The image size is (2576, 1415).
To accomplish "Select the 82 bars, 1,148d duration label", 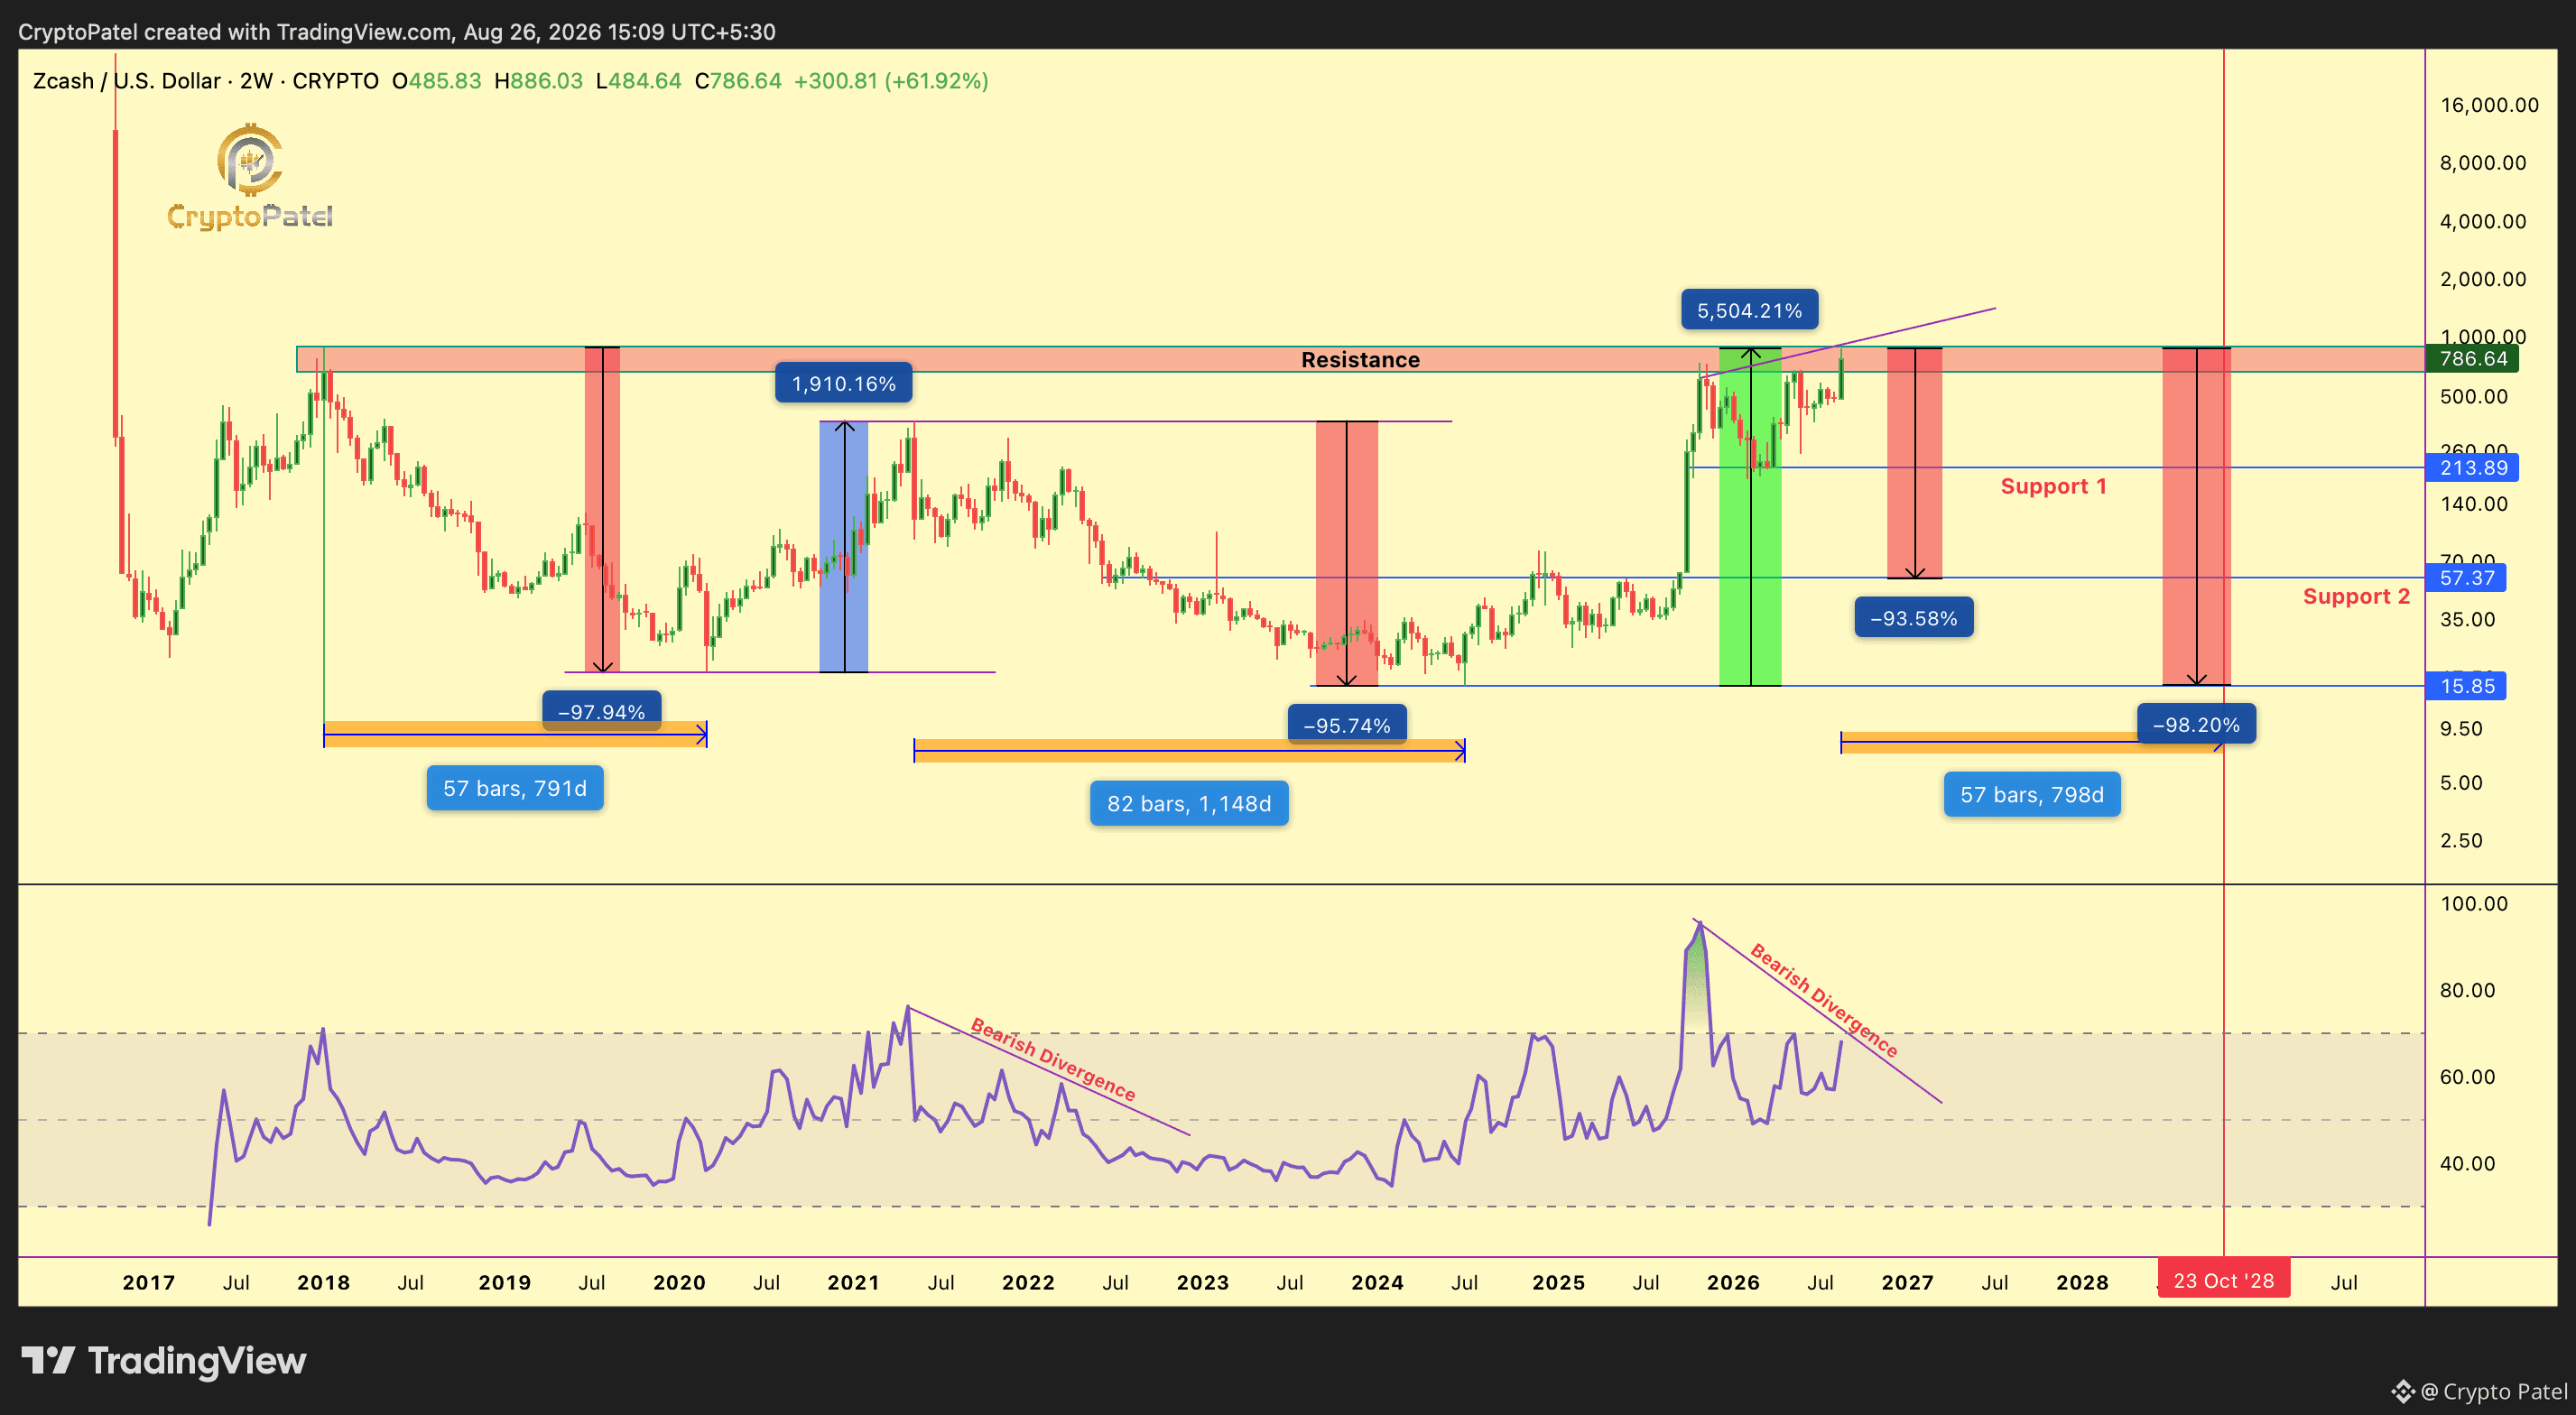I will click(1189, 804).
